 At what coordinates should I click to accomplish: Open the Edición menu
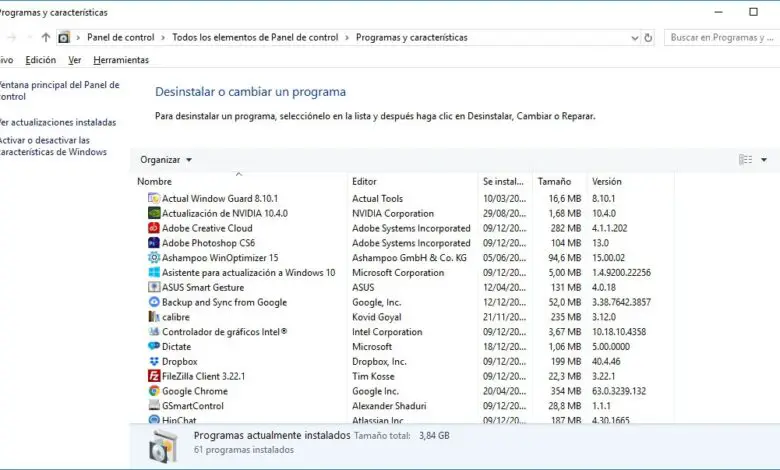pos(40,60)
